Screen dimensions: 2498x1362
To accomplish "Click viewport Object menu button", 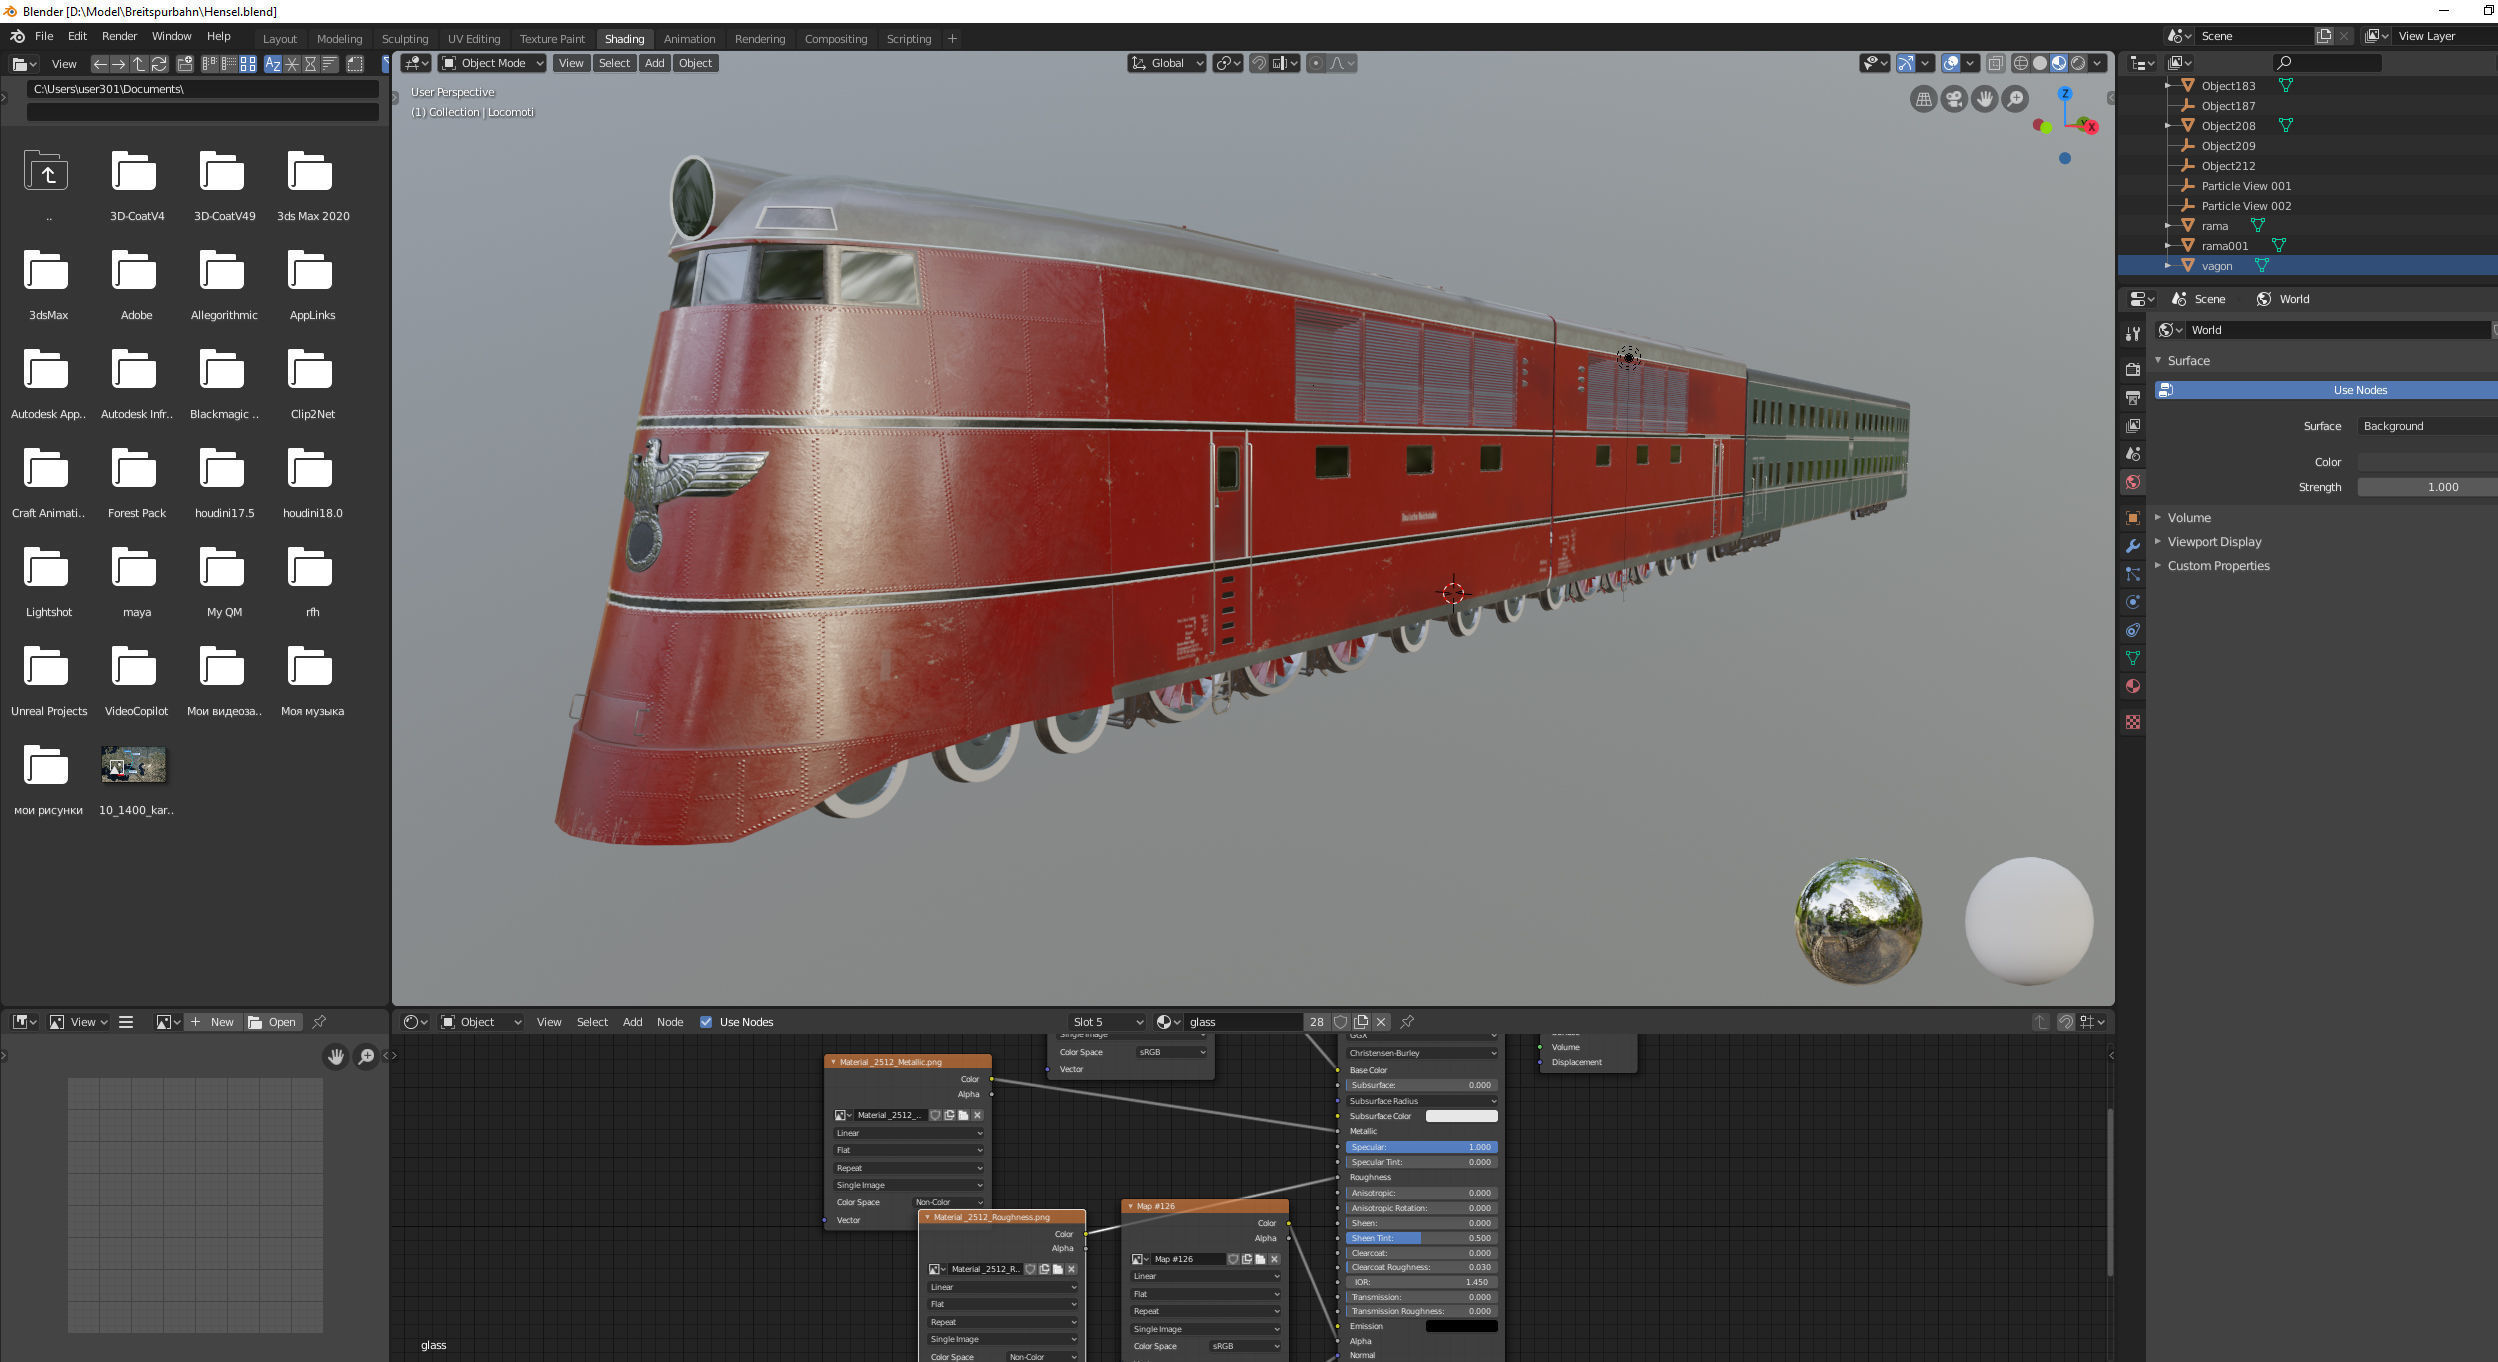I will coord(695,63).
